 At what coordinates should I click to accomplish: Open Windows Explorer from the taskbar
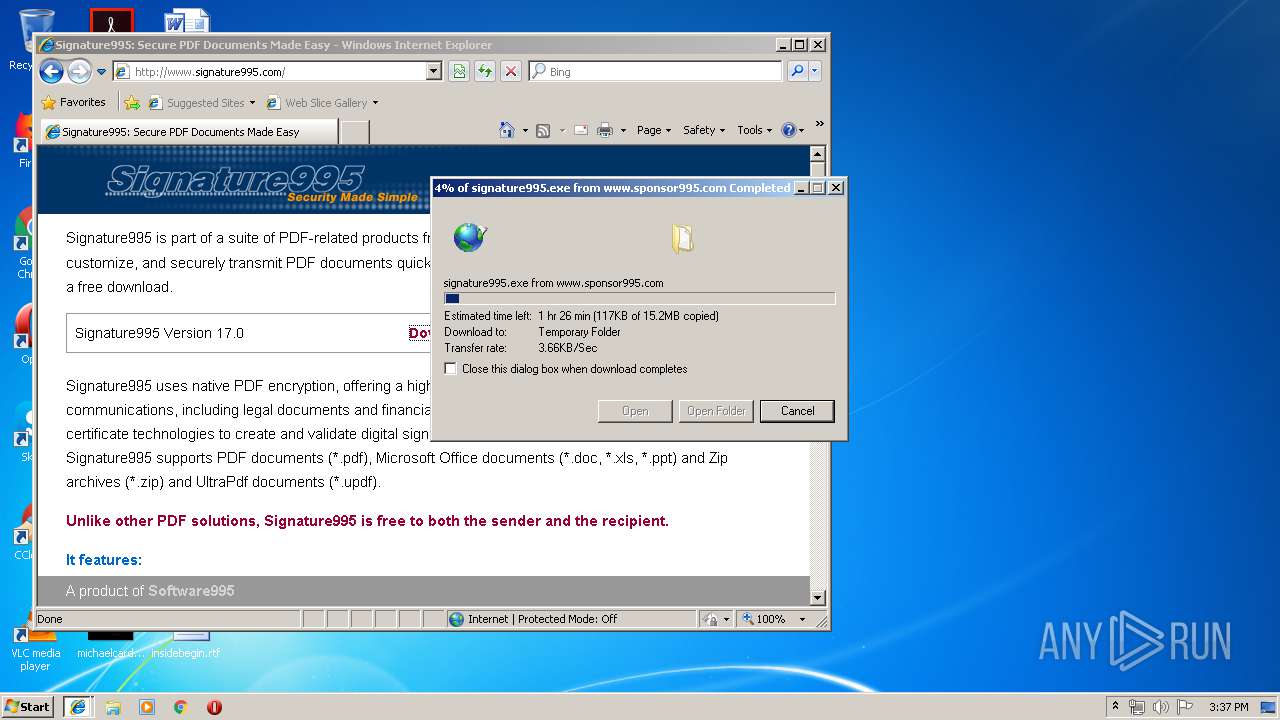click(113, 707)
